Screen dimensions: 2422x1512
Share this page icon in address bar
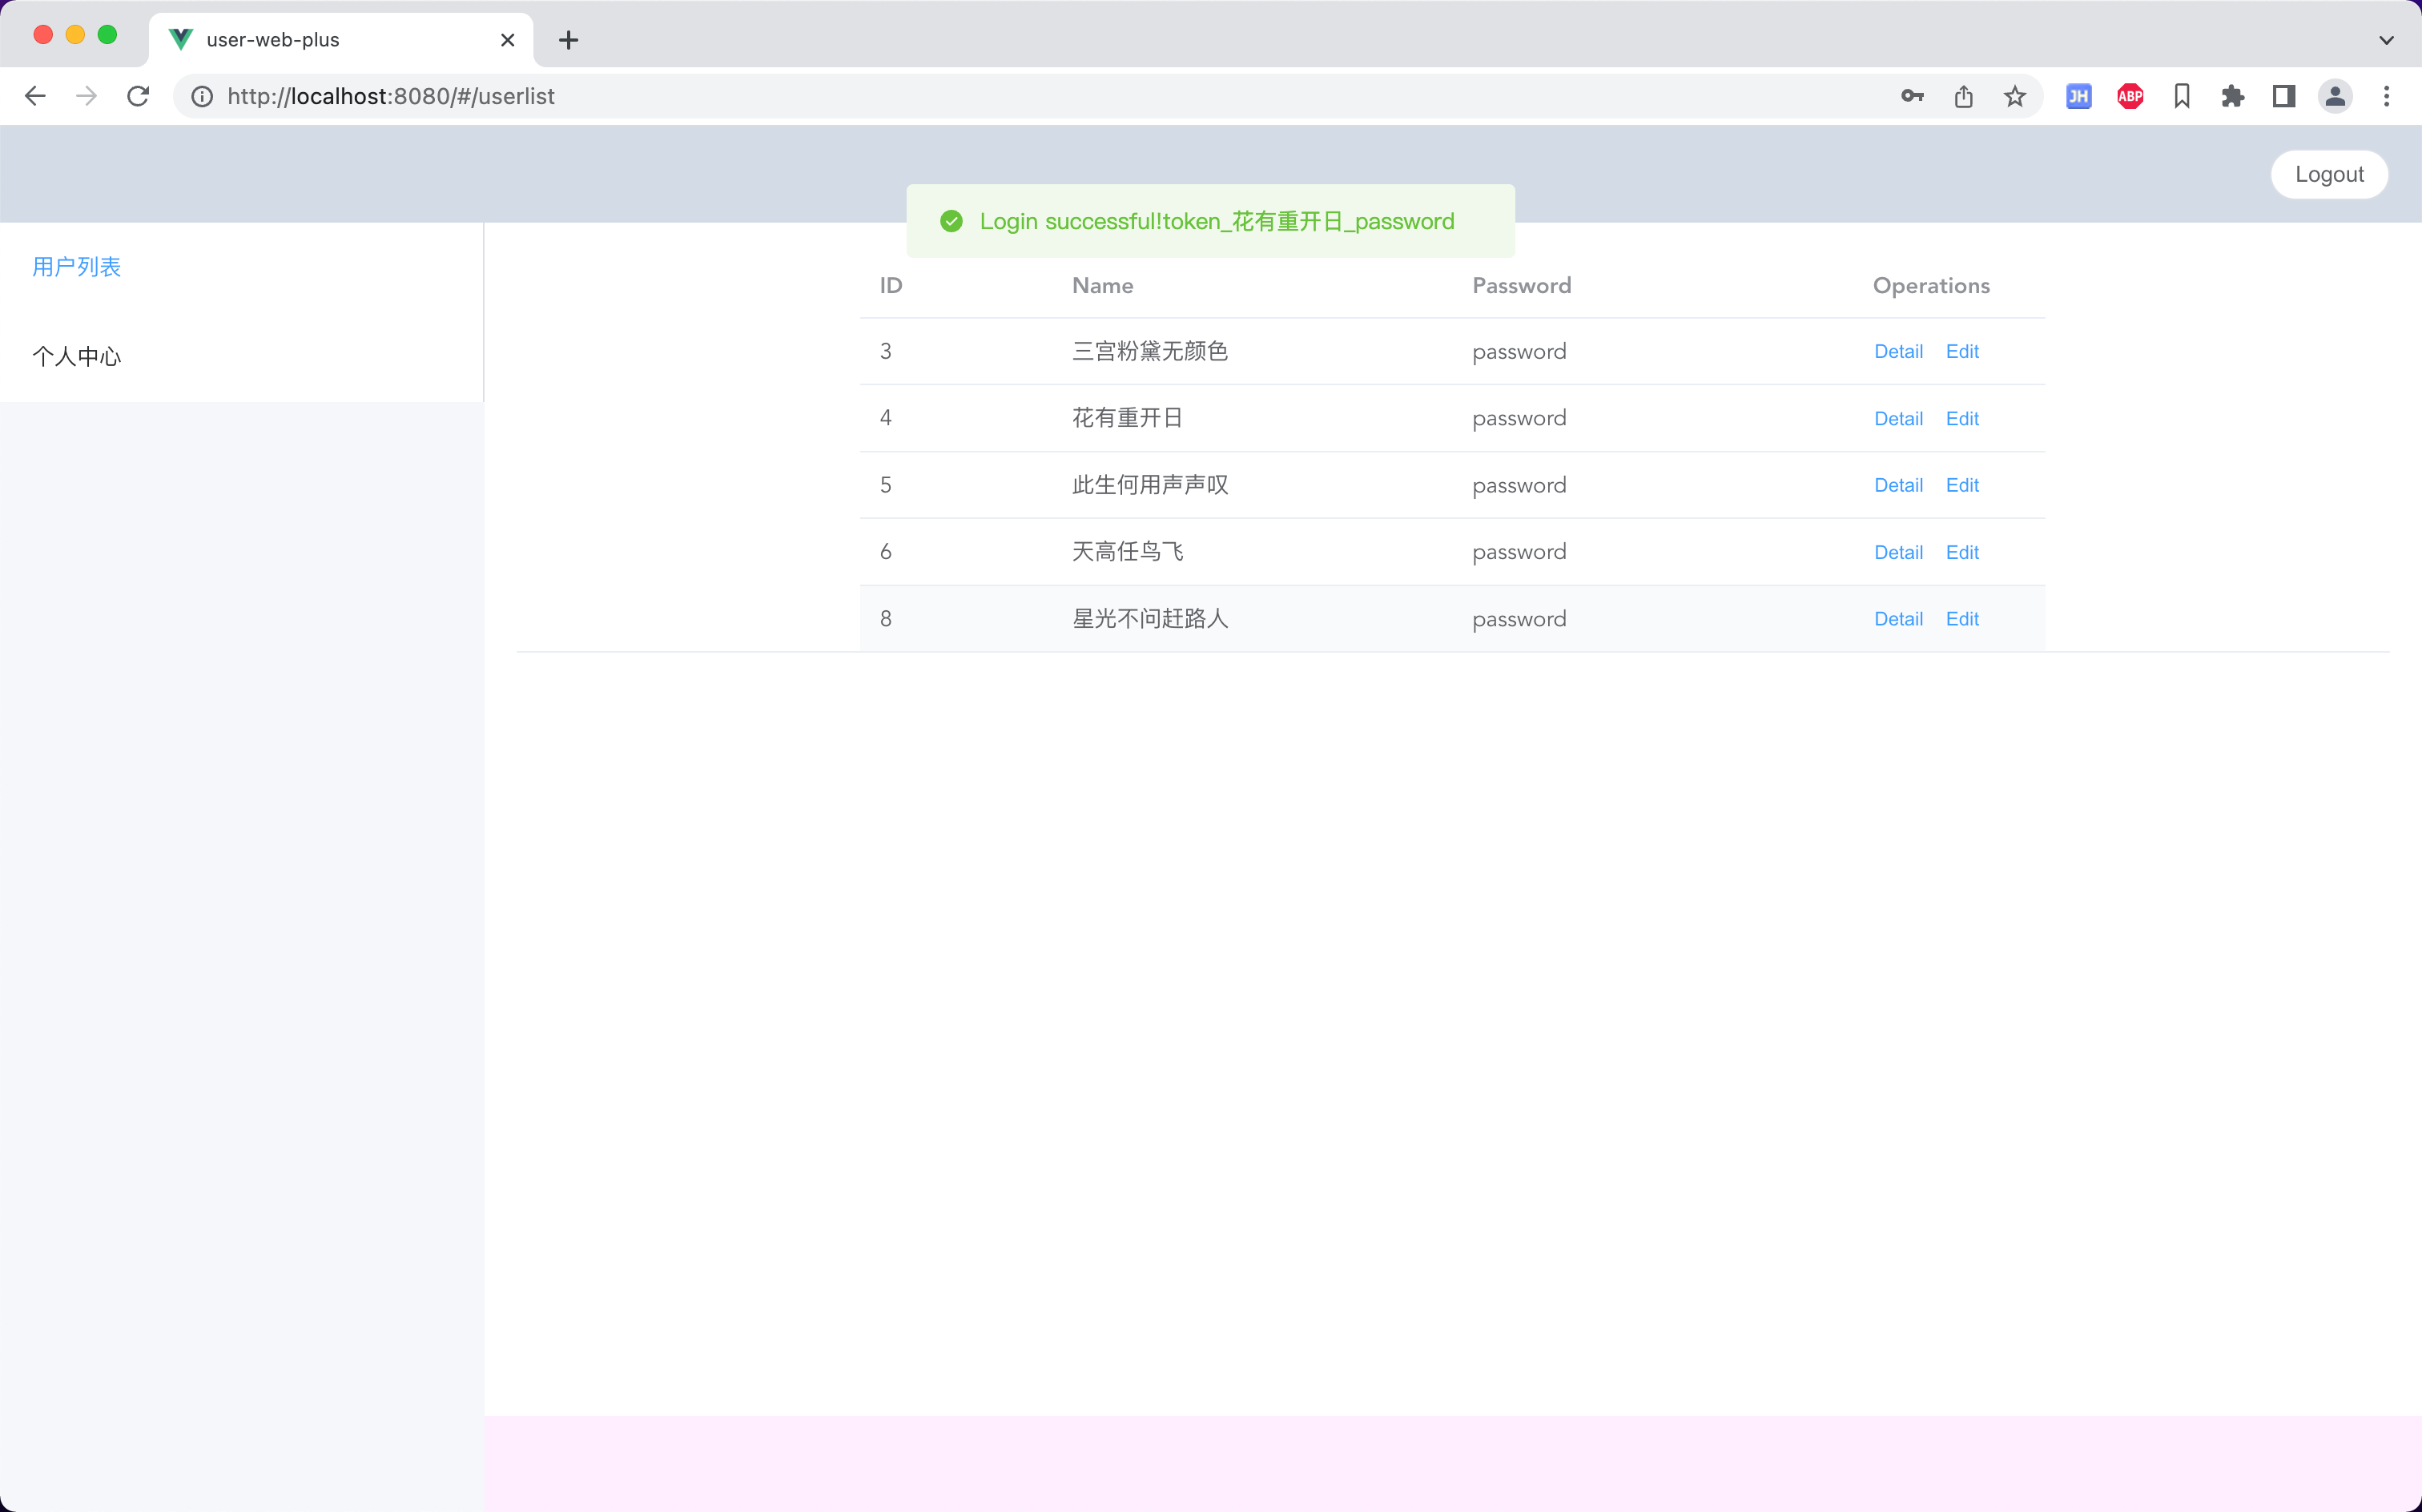(x=1964, y=96)
